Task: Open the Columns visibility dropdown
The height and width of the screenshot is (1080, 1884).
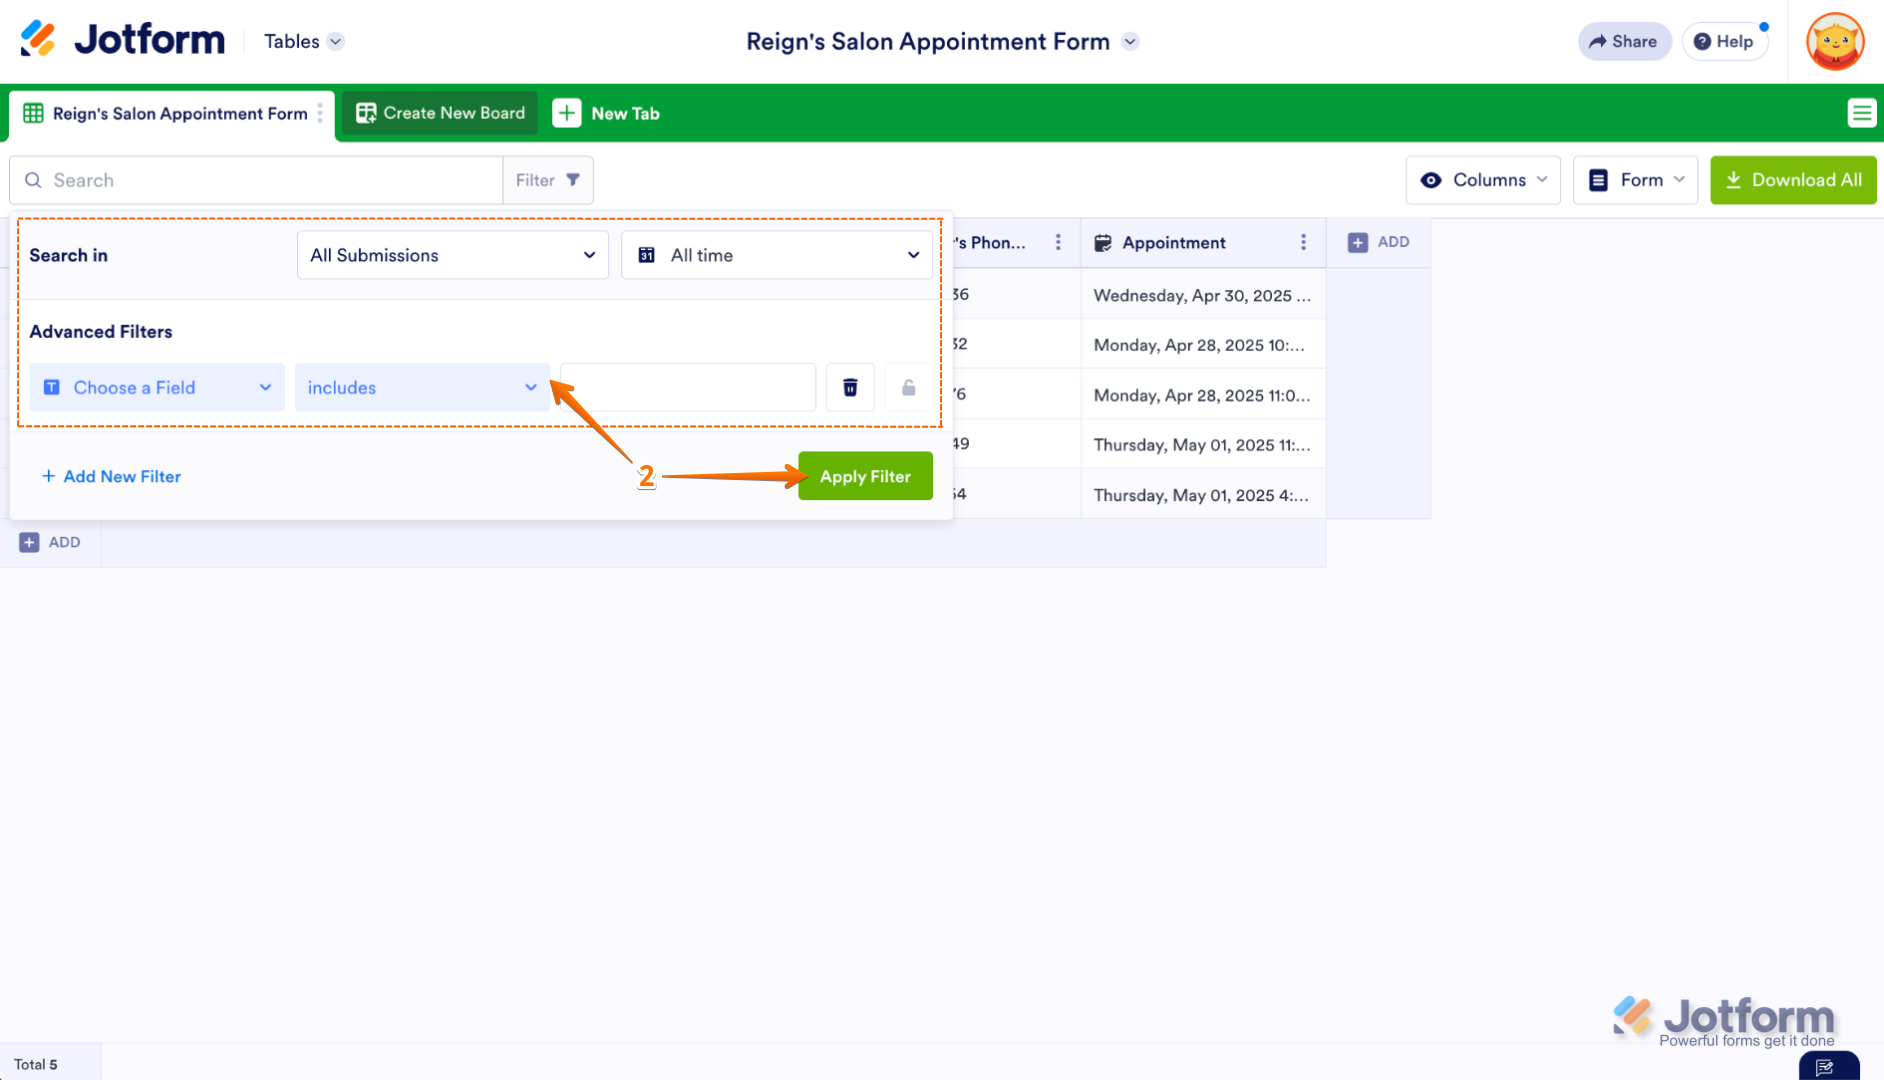Action: 1483,180
